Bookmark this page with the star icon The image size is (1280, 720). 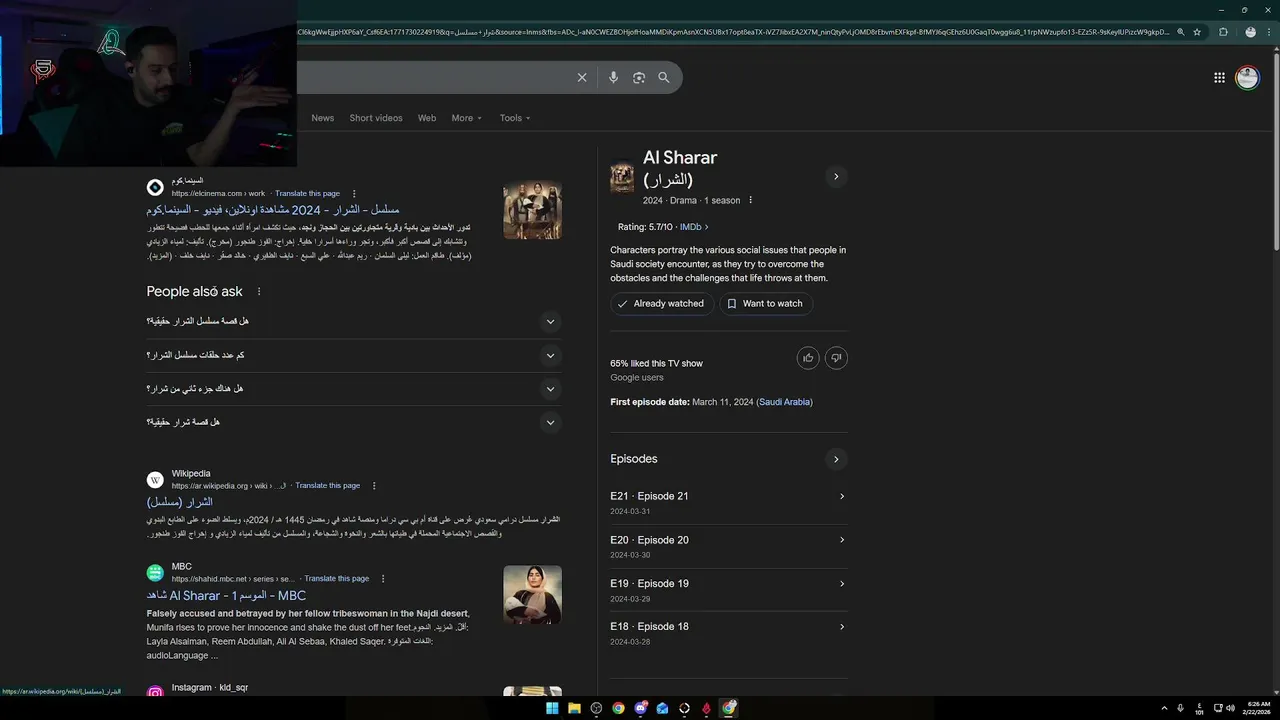[1197, 32]
